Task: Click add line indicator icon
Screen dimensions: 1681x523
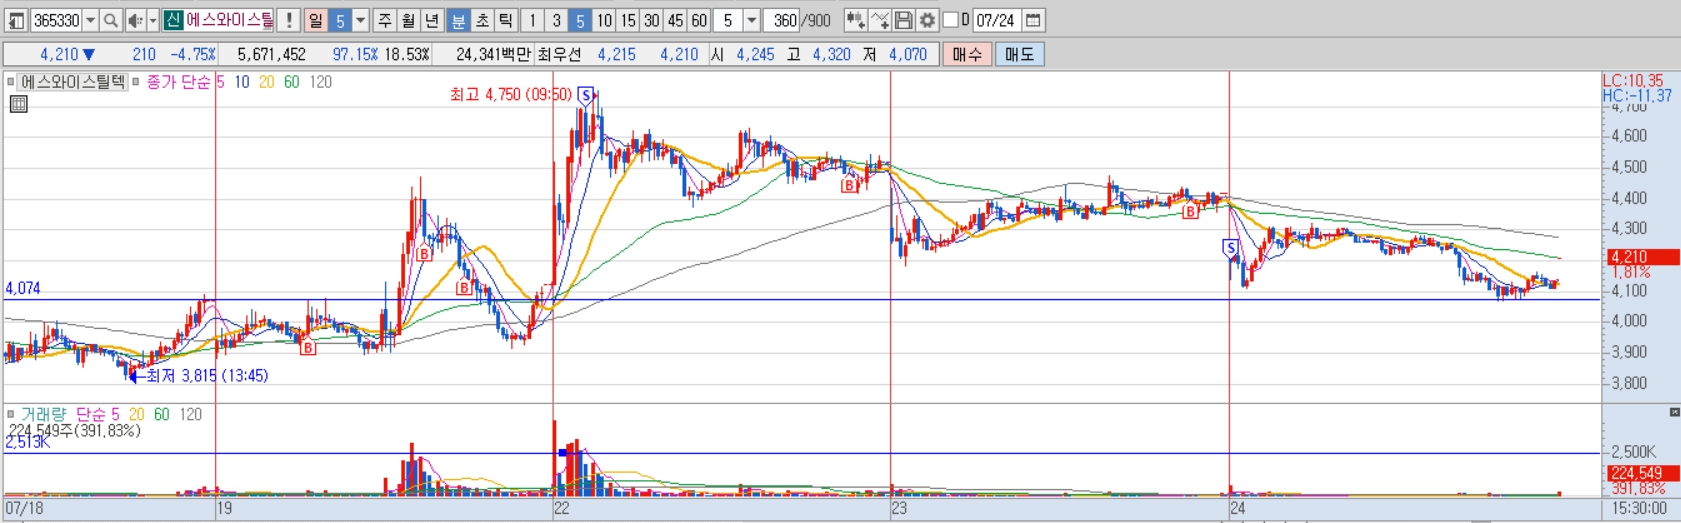Action: [880, 20]
